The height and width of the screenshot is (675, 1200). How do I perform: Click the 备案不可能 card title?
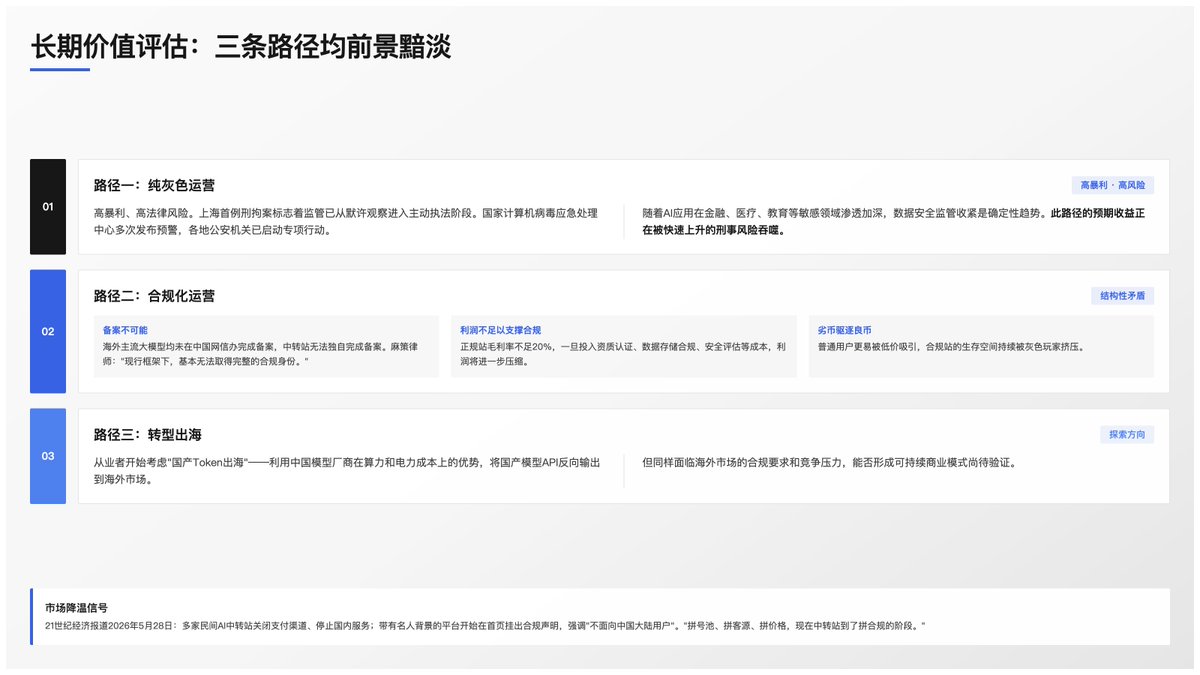pyautogui.click(x=125, y=330)
